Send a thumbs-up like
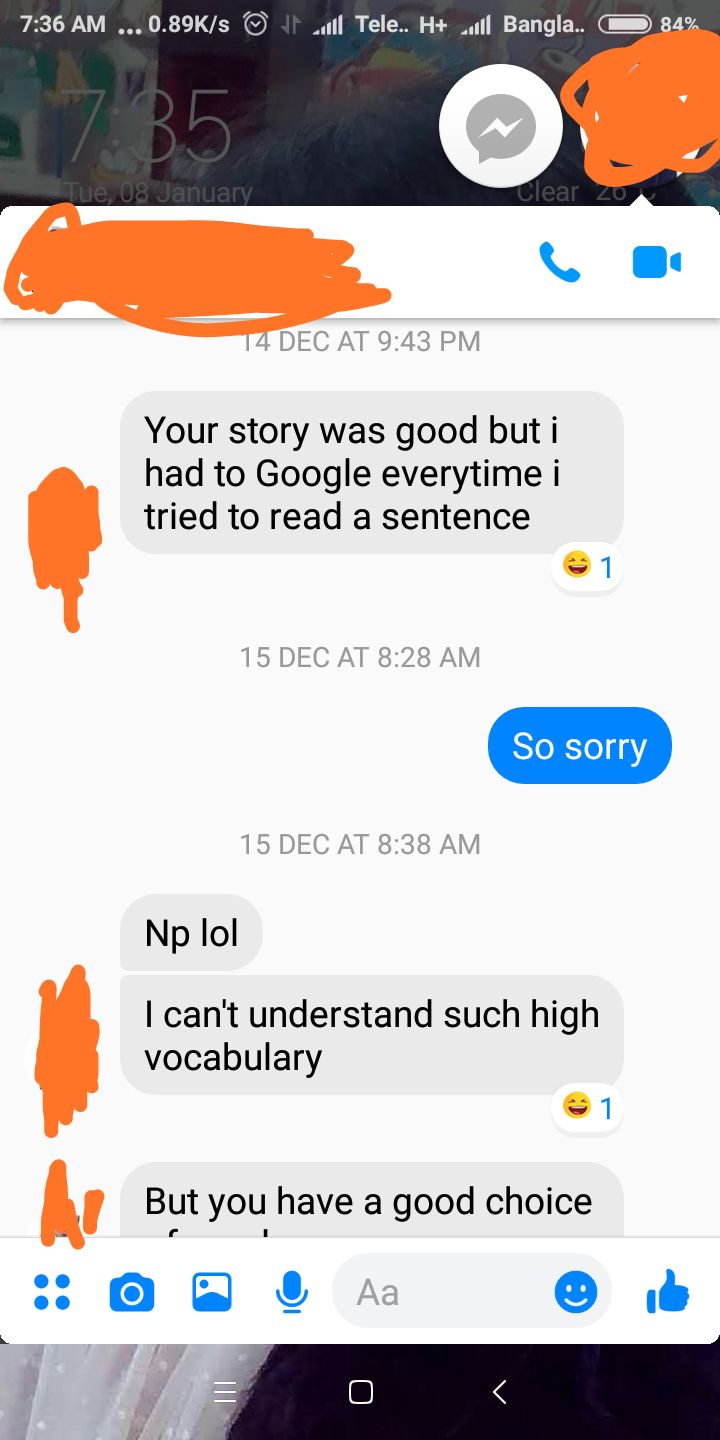720x1440 pixels. coord(667,1291)
